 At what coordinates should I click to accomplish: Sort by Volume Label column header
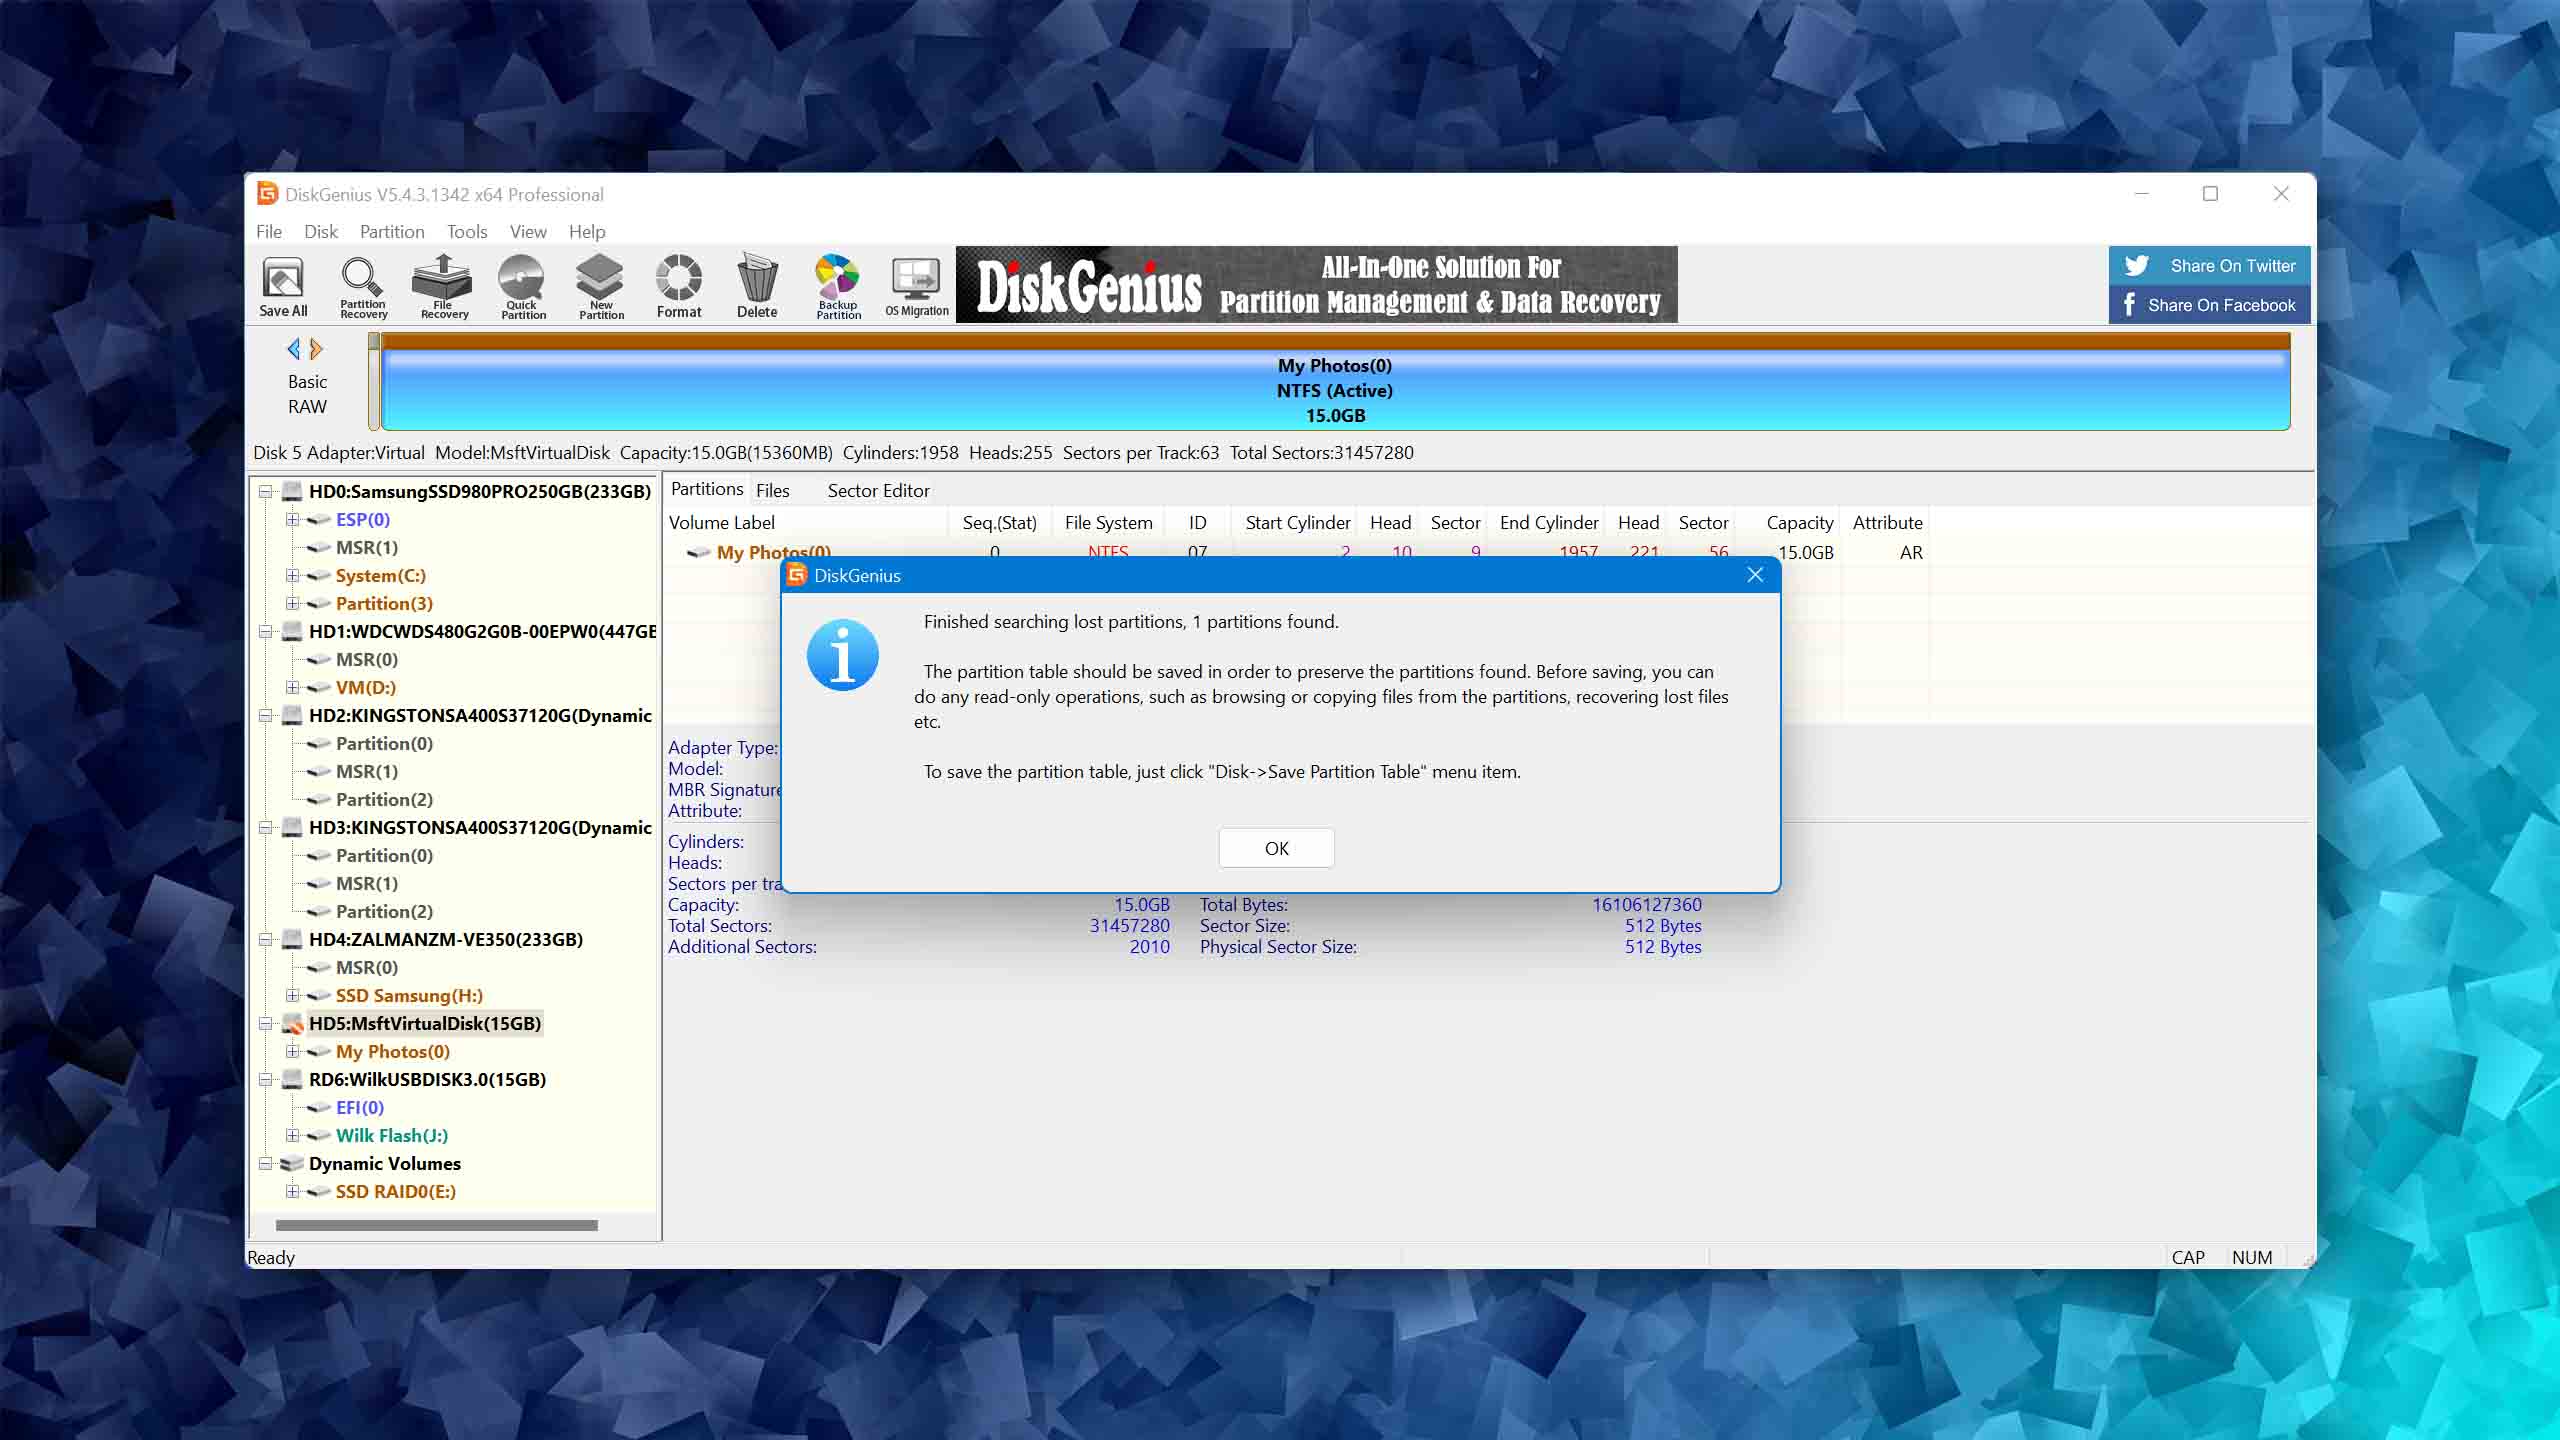click(x=806, y=522)
